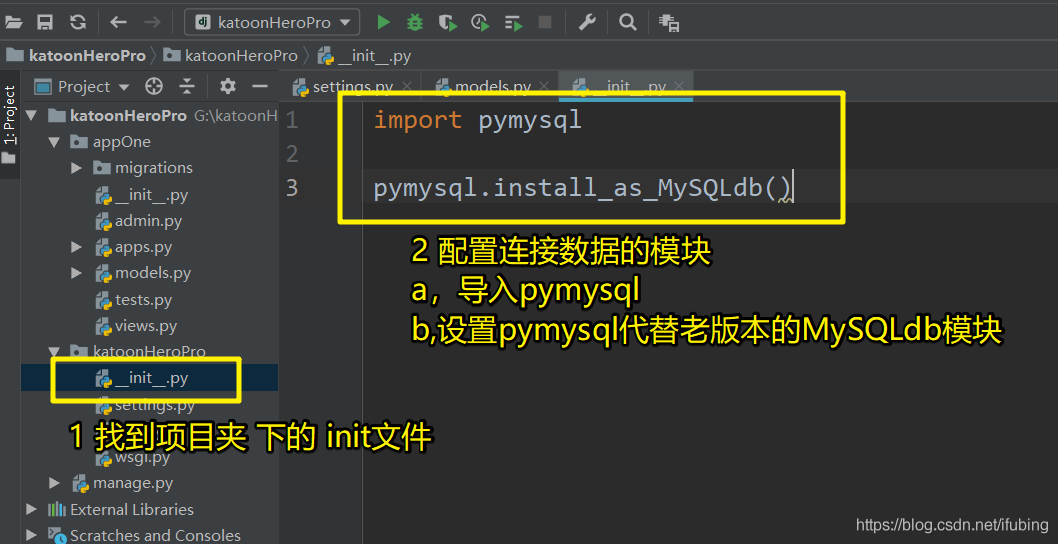
Task: Toggle the 1: Project side tool tab
Action: [x=9, y=115]
